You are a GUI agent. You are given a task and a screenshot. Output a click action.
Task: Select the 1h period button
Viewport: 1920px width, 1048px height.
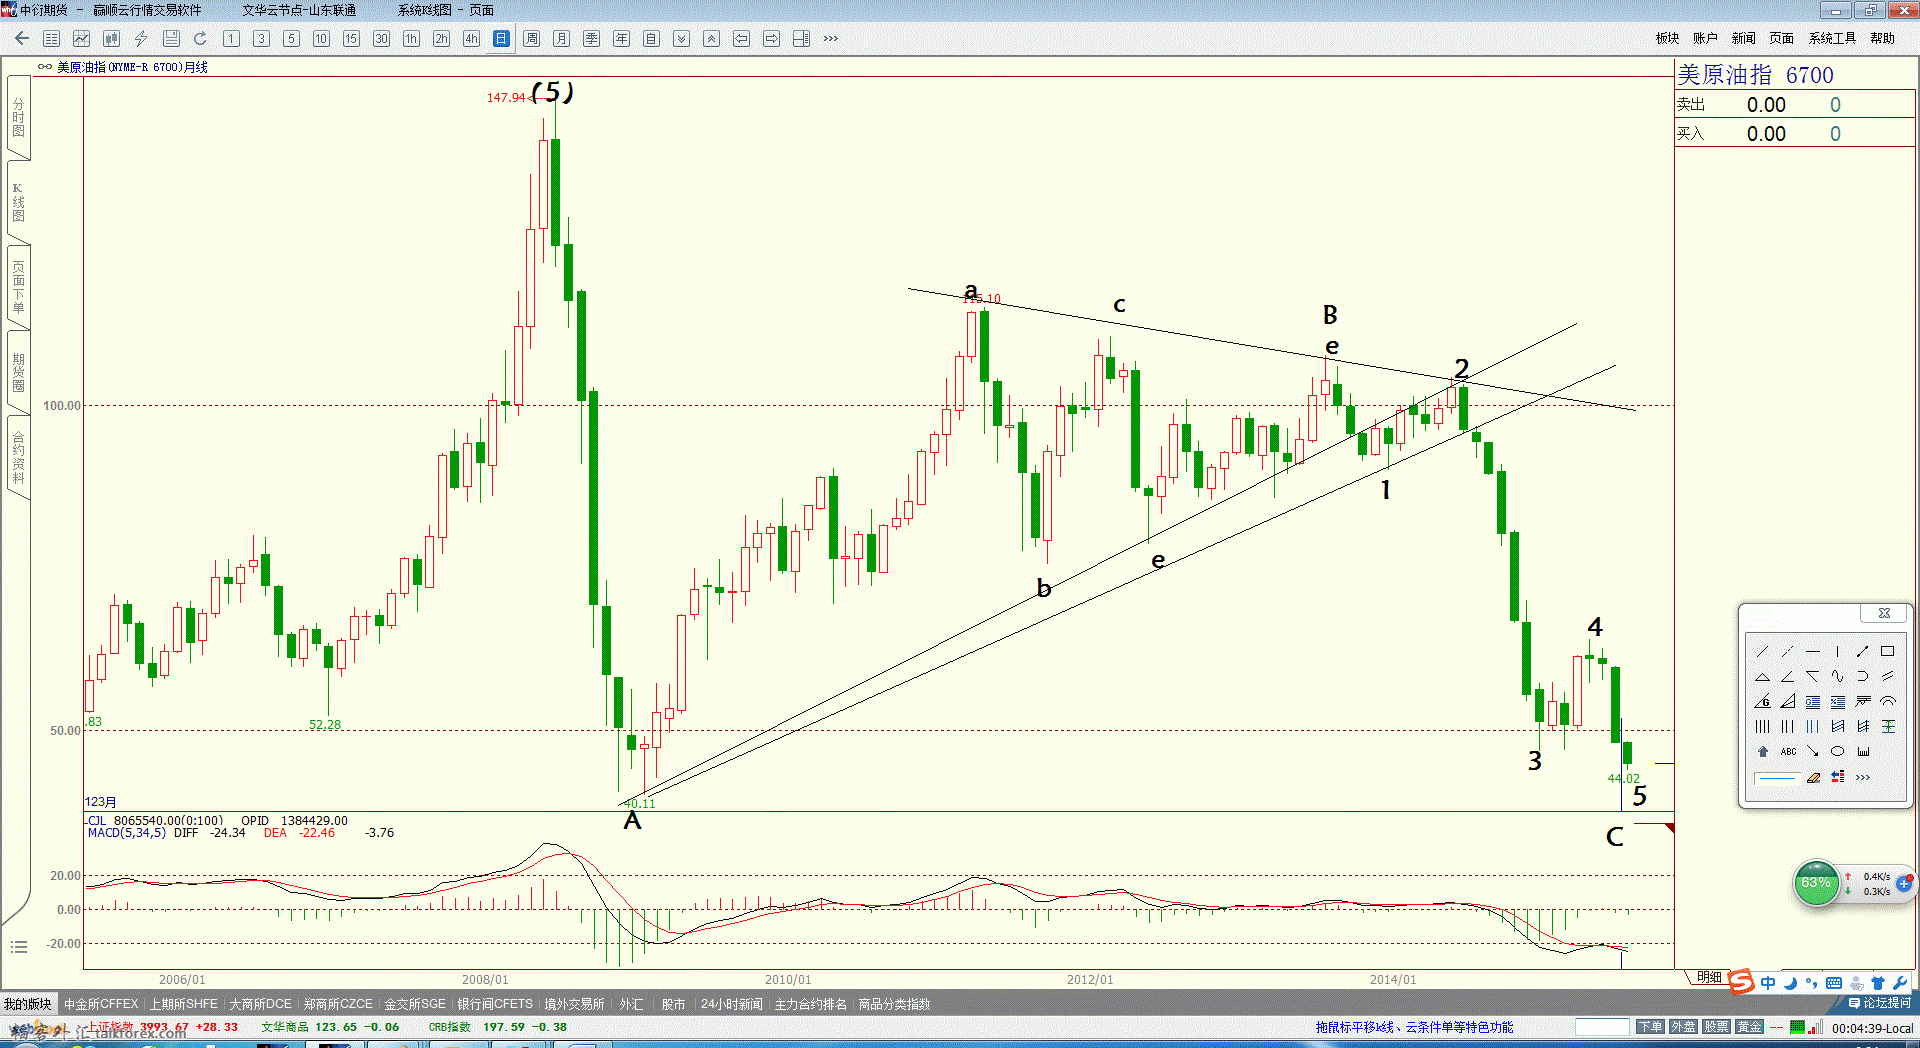click(411, 38)
